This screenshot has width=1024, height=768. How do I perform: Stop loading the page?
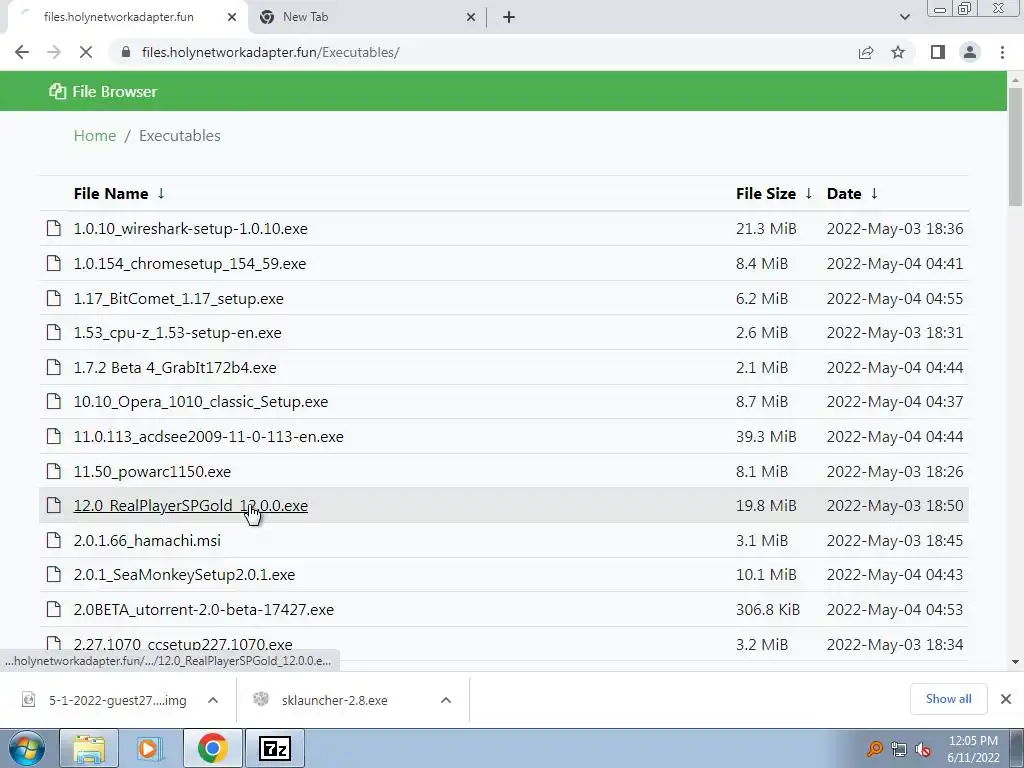(86, 52)
